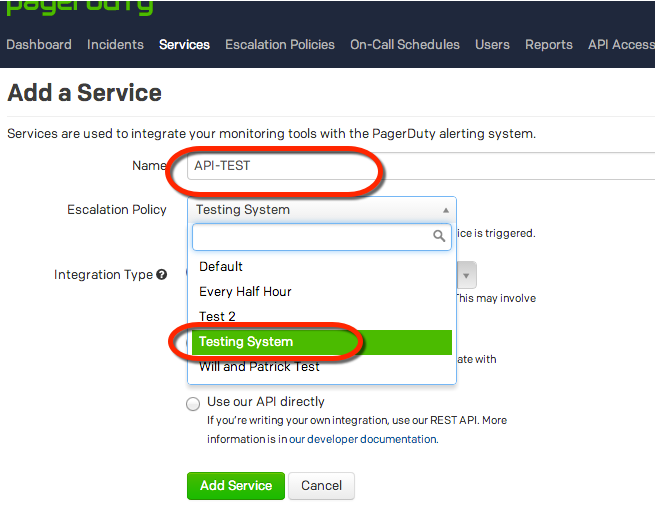Open the Escalation Policy dropdown arrow
This screenshot has width=656, height=518.
pos(445,210)
